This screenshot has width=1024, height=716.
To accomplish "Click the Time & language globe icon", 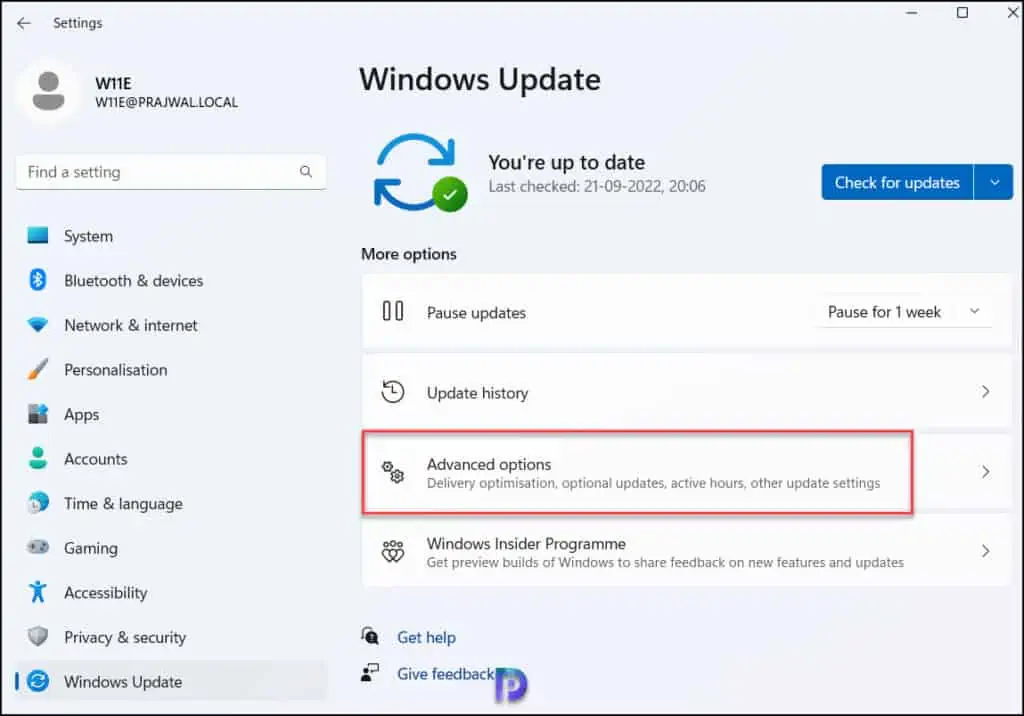I will (38, 502).
